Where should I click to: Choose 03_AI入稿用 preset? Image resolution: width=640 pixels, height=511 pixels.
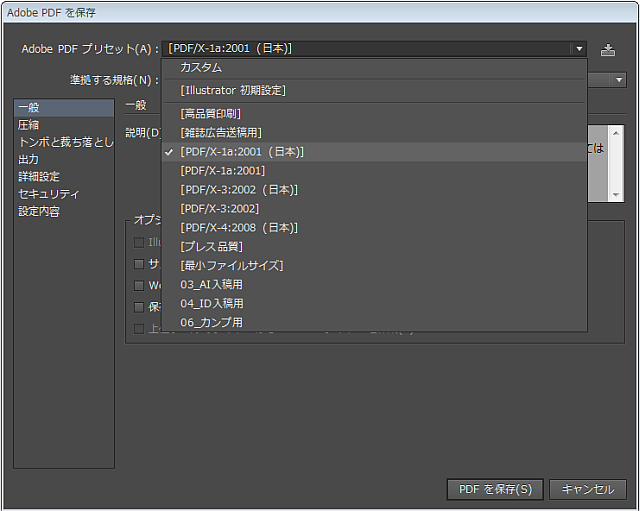(x=374, y=284)
